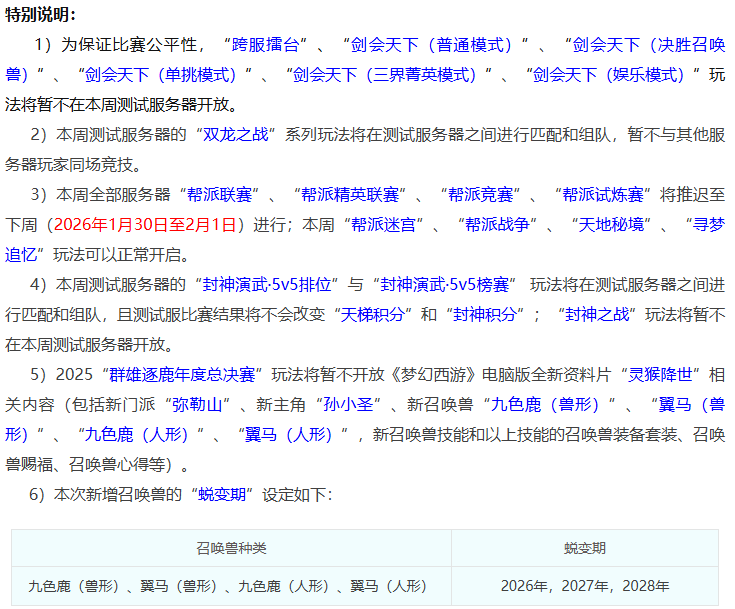
Task: Select the table cell "2026年，2027年，2028年"
Action: (584, 586)
